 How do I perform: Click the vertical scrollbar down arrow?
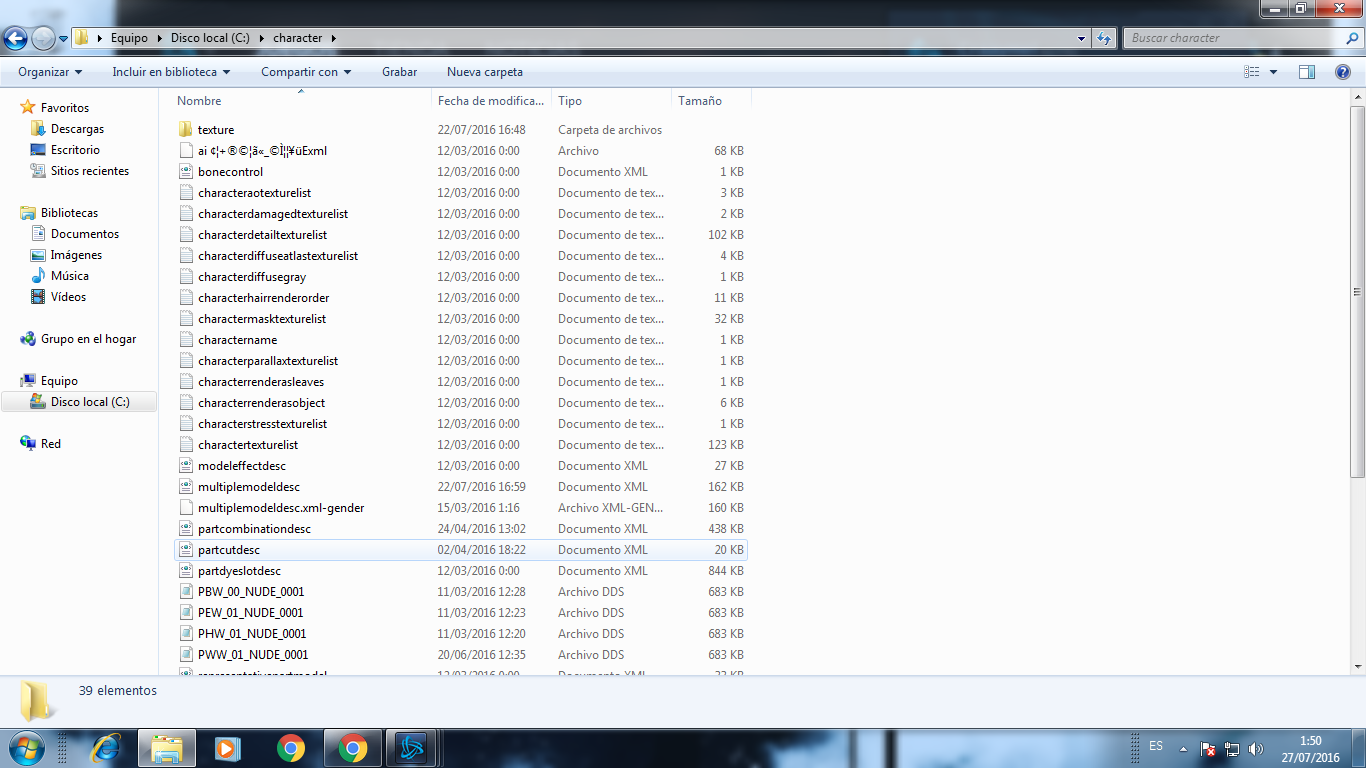pyautogui.click(x=1357, y=666)
